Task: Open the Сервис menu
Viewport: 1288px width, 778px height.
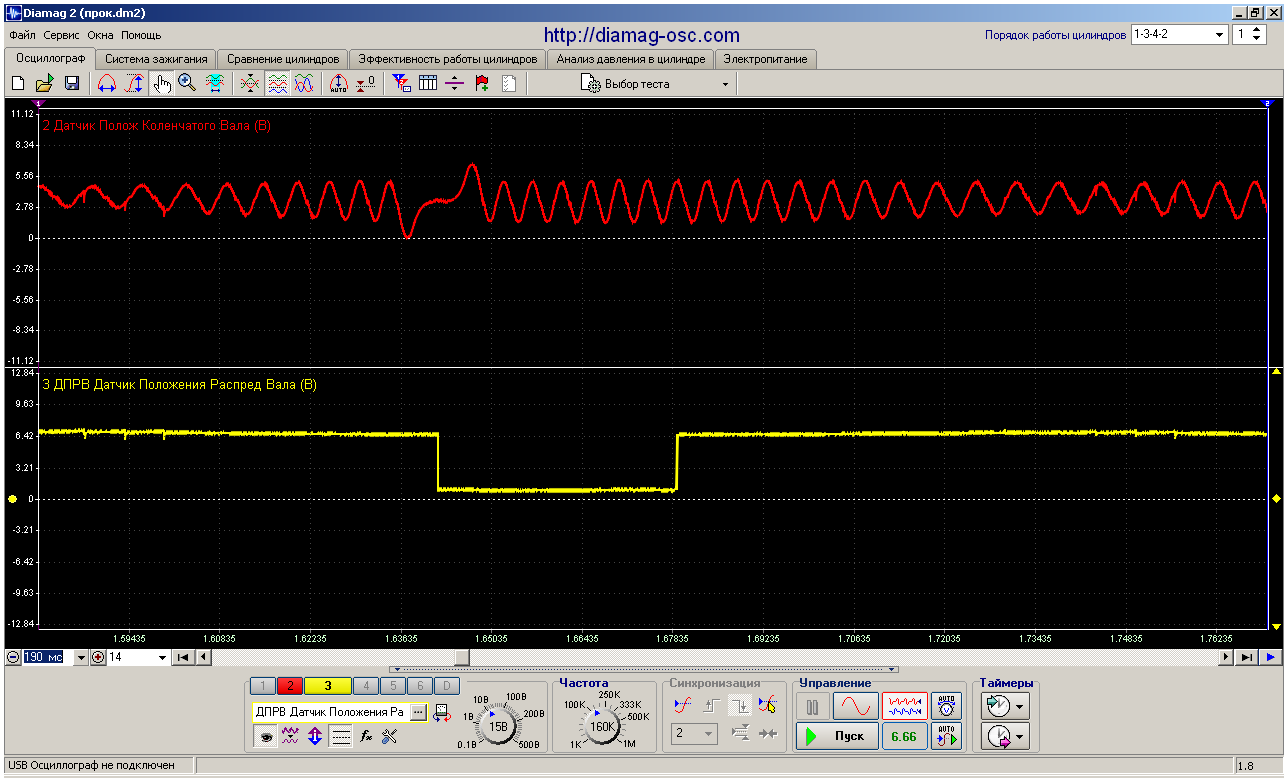Action: point(61,35)
